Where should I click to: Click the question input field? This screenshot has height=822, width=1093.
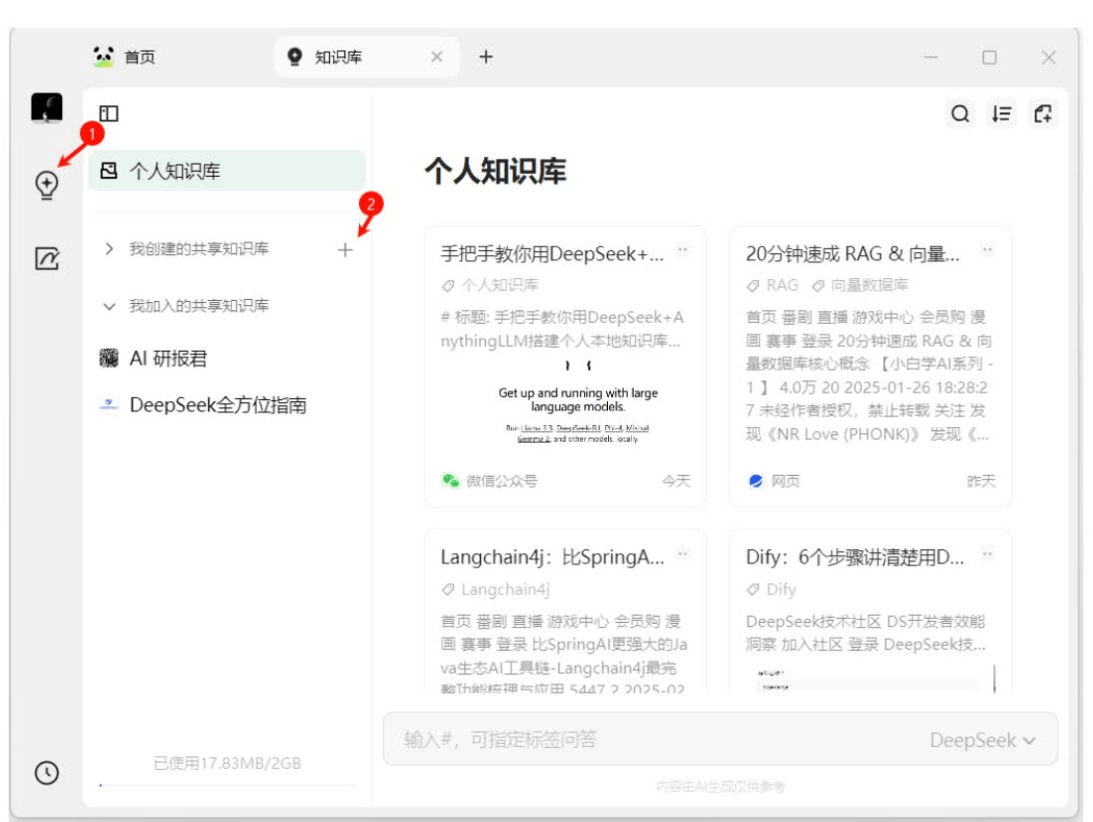[650, 740]
